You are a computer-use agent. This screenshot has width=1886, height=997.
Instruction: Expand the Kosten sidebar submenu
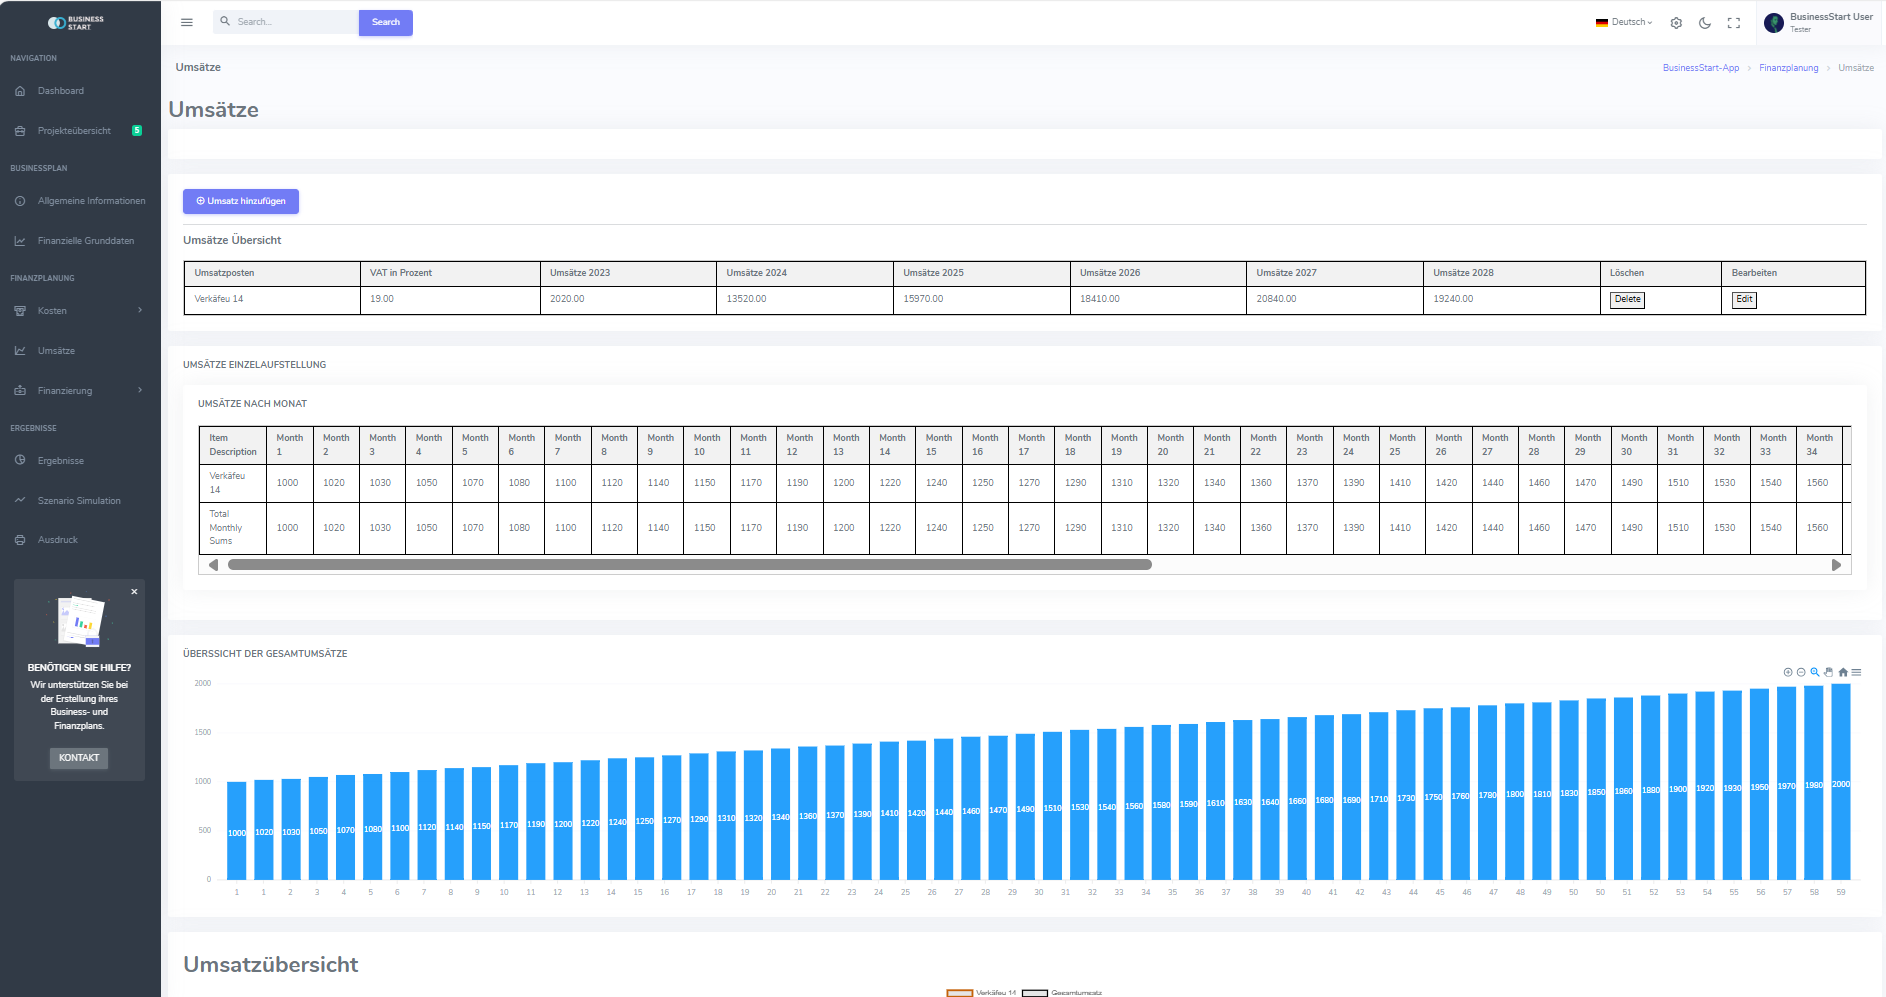tap(79, 311)
